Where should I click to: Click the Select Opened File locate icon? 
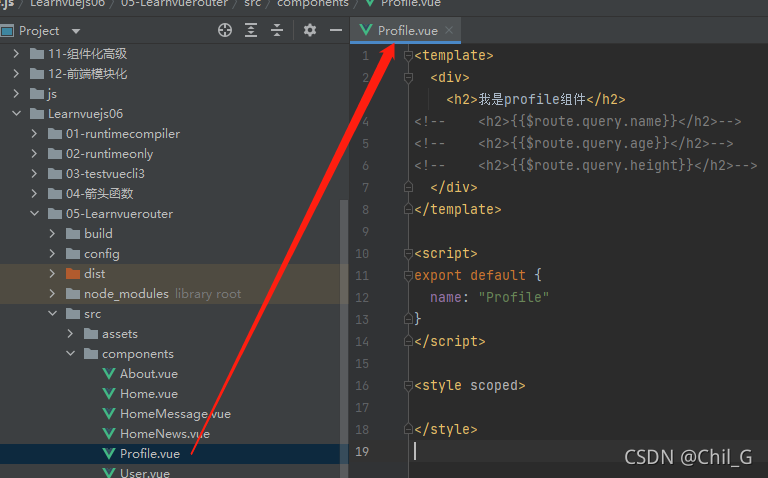pos(225,30)
